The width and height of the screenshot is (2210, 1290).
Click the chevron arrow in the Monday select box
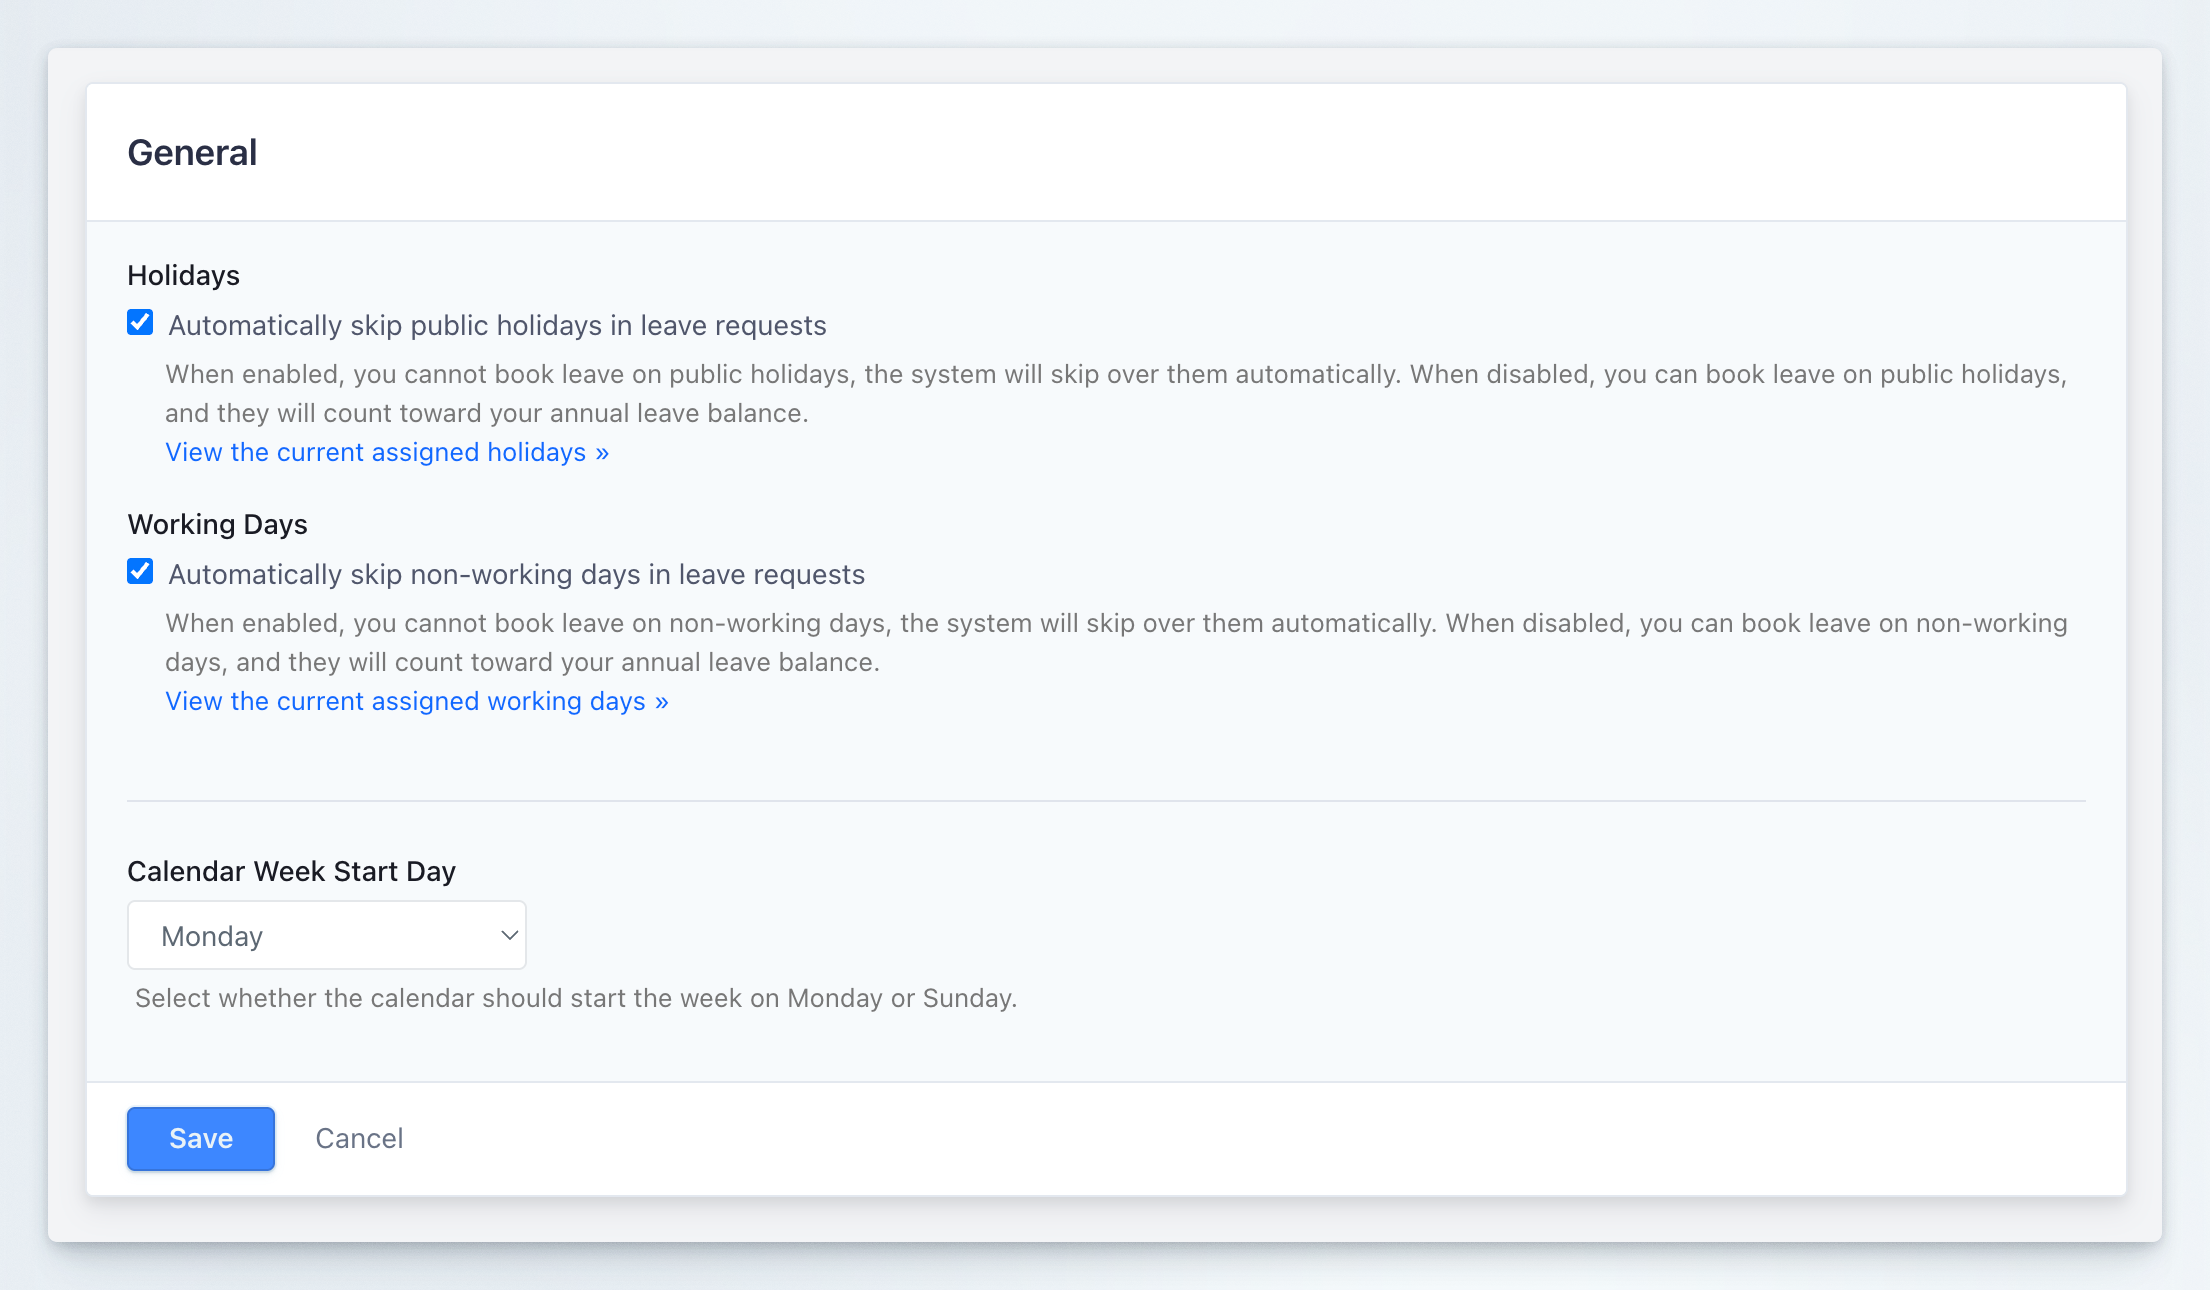point(509,936)
